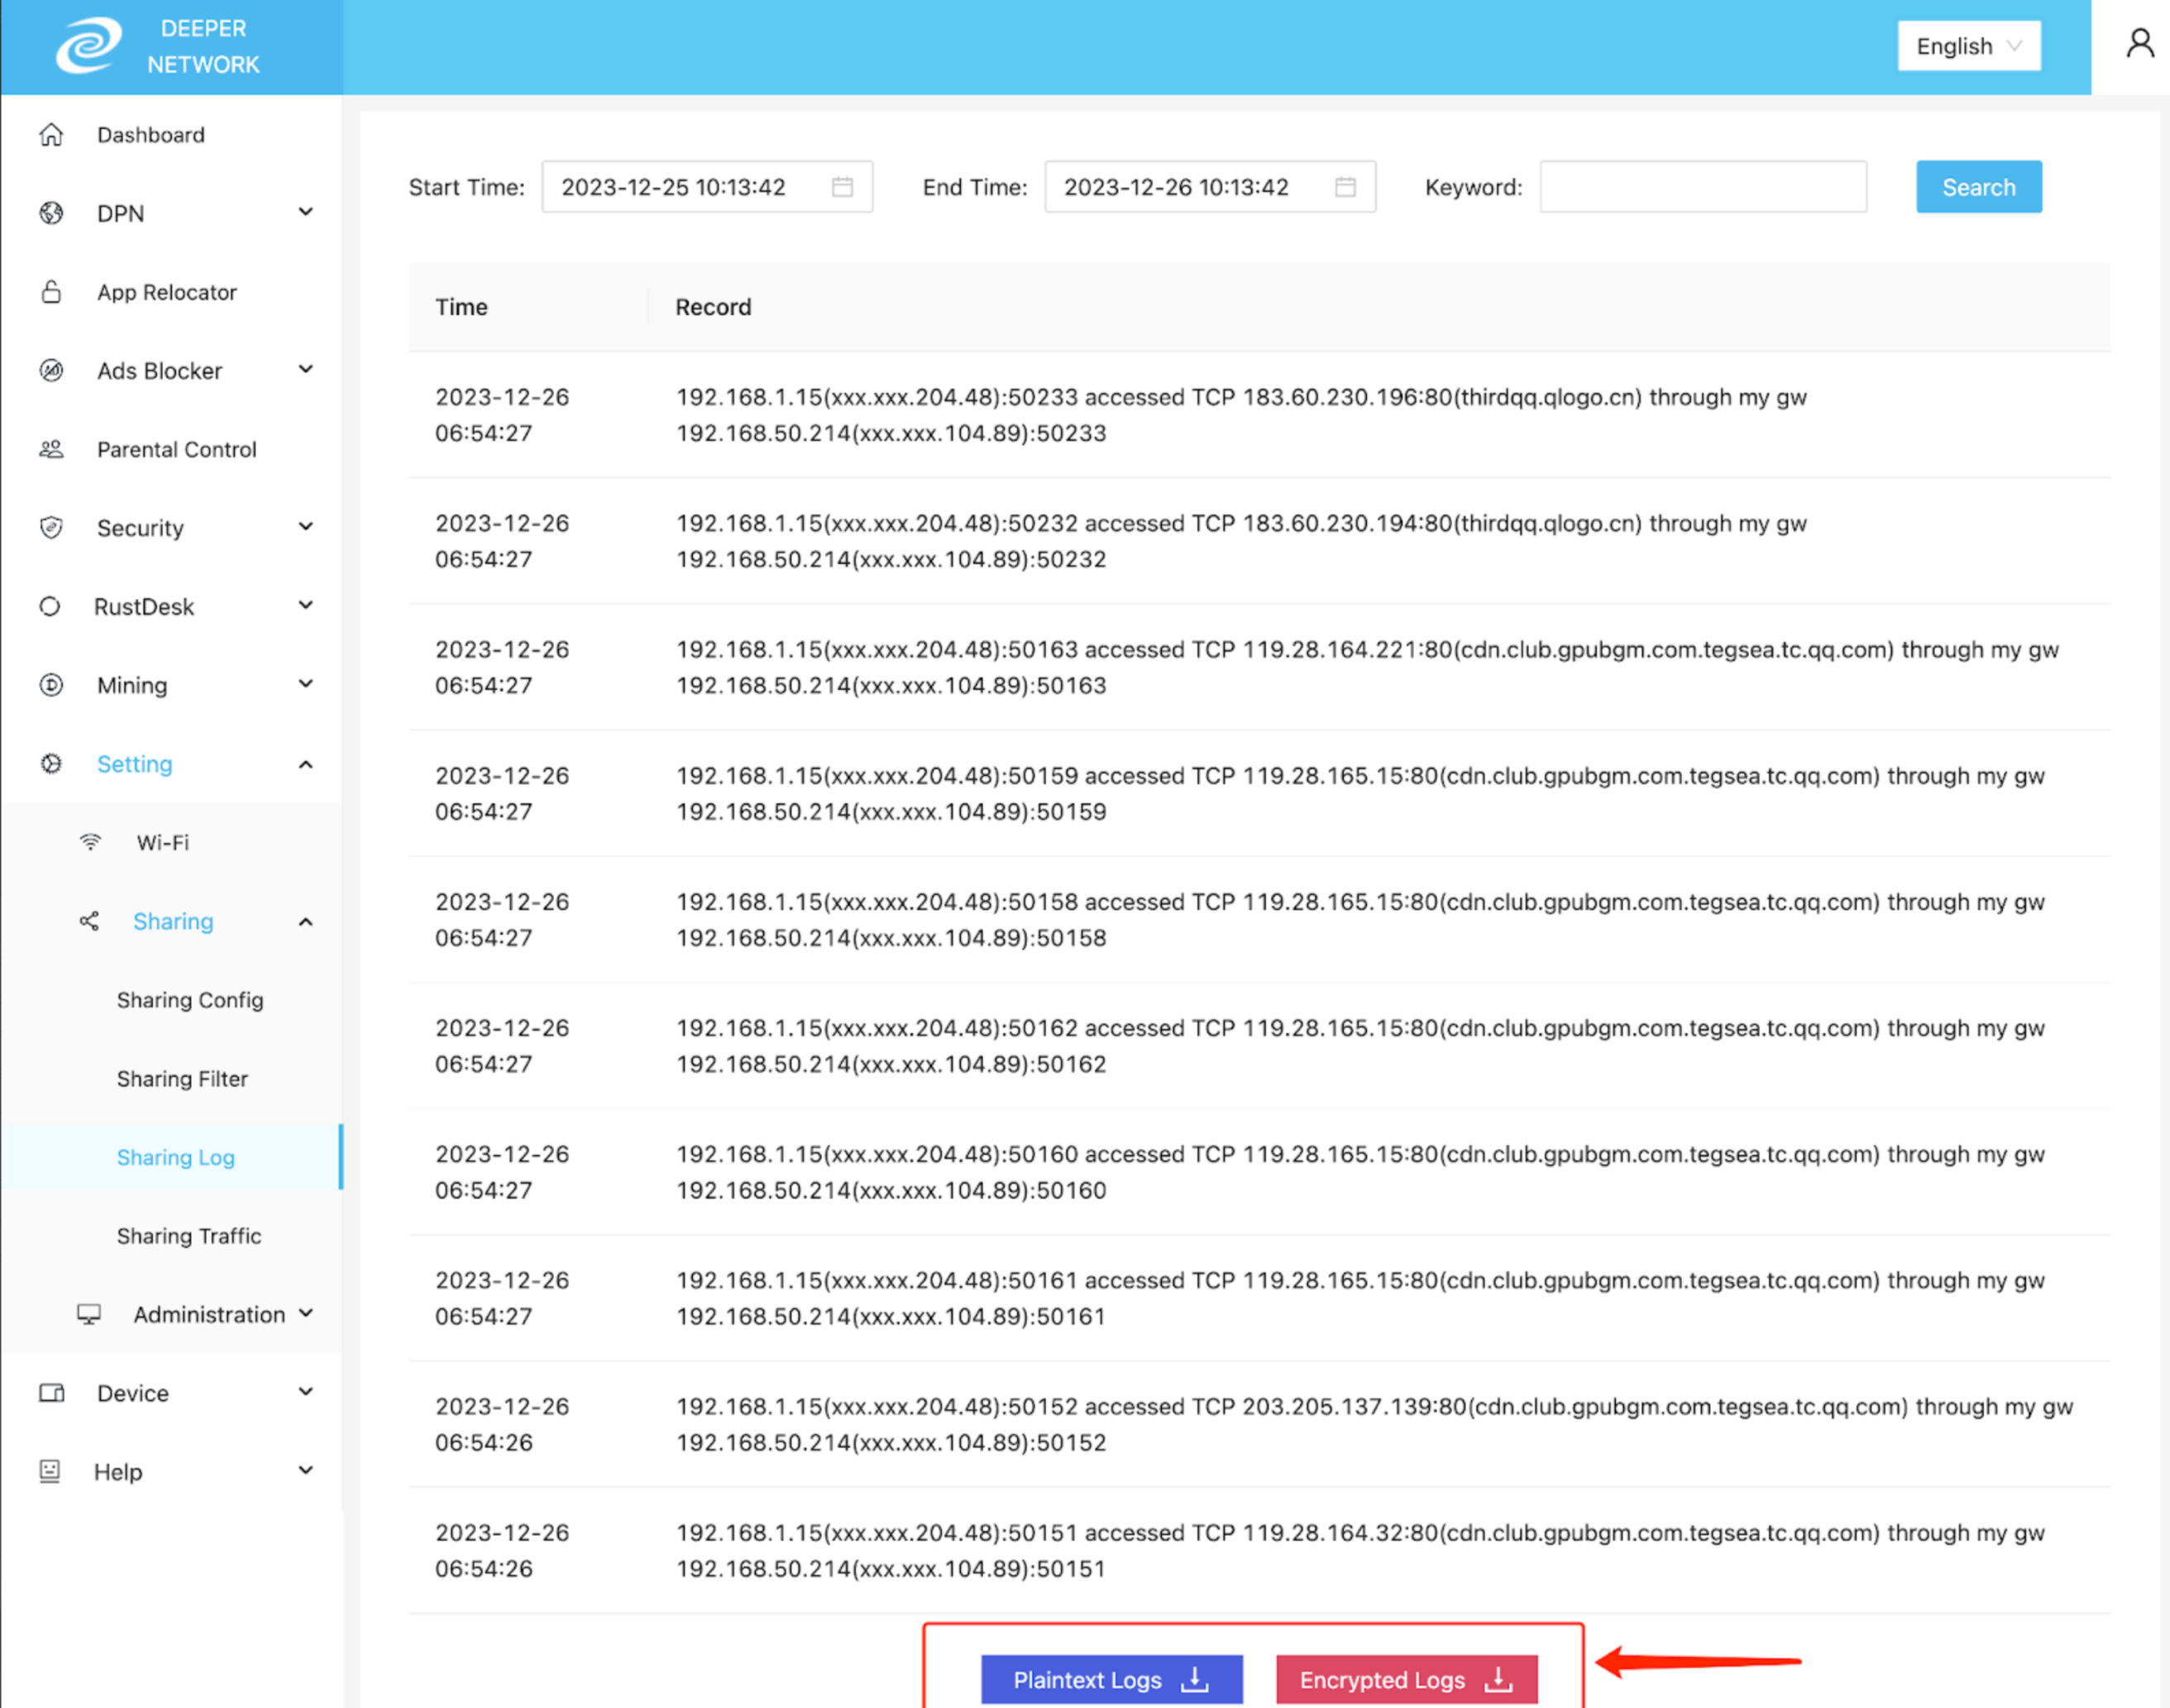Click the Sharing share icon

coord(89,921)
